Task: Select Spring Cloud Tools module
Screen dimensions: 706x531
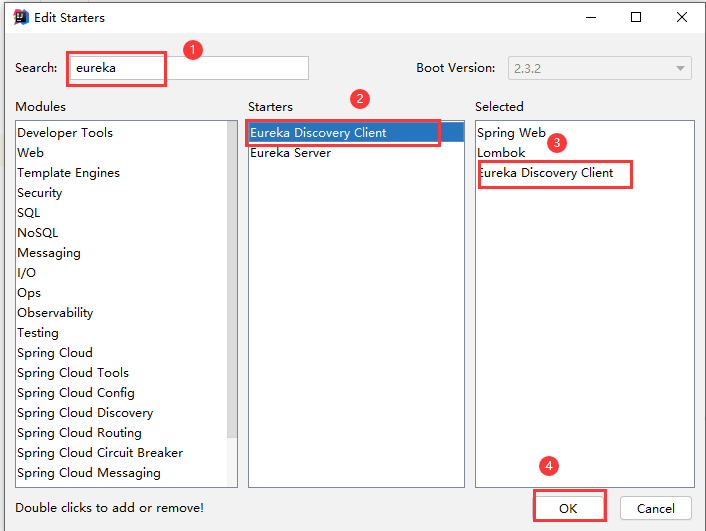Action: 122,373
